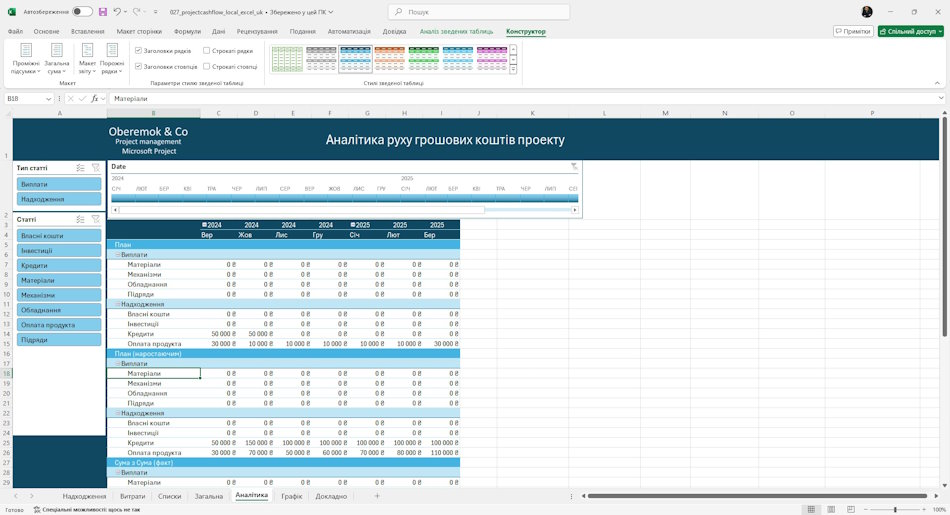Click the insert function fx icon

coord(95,98)
